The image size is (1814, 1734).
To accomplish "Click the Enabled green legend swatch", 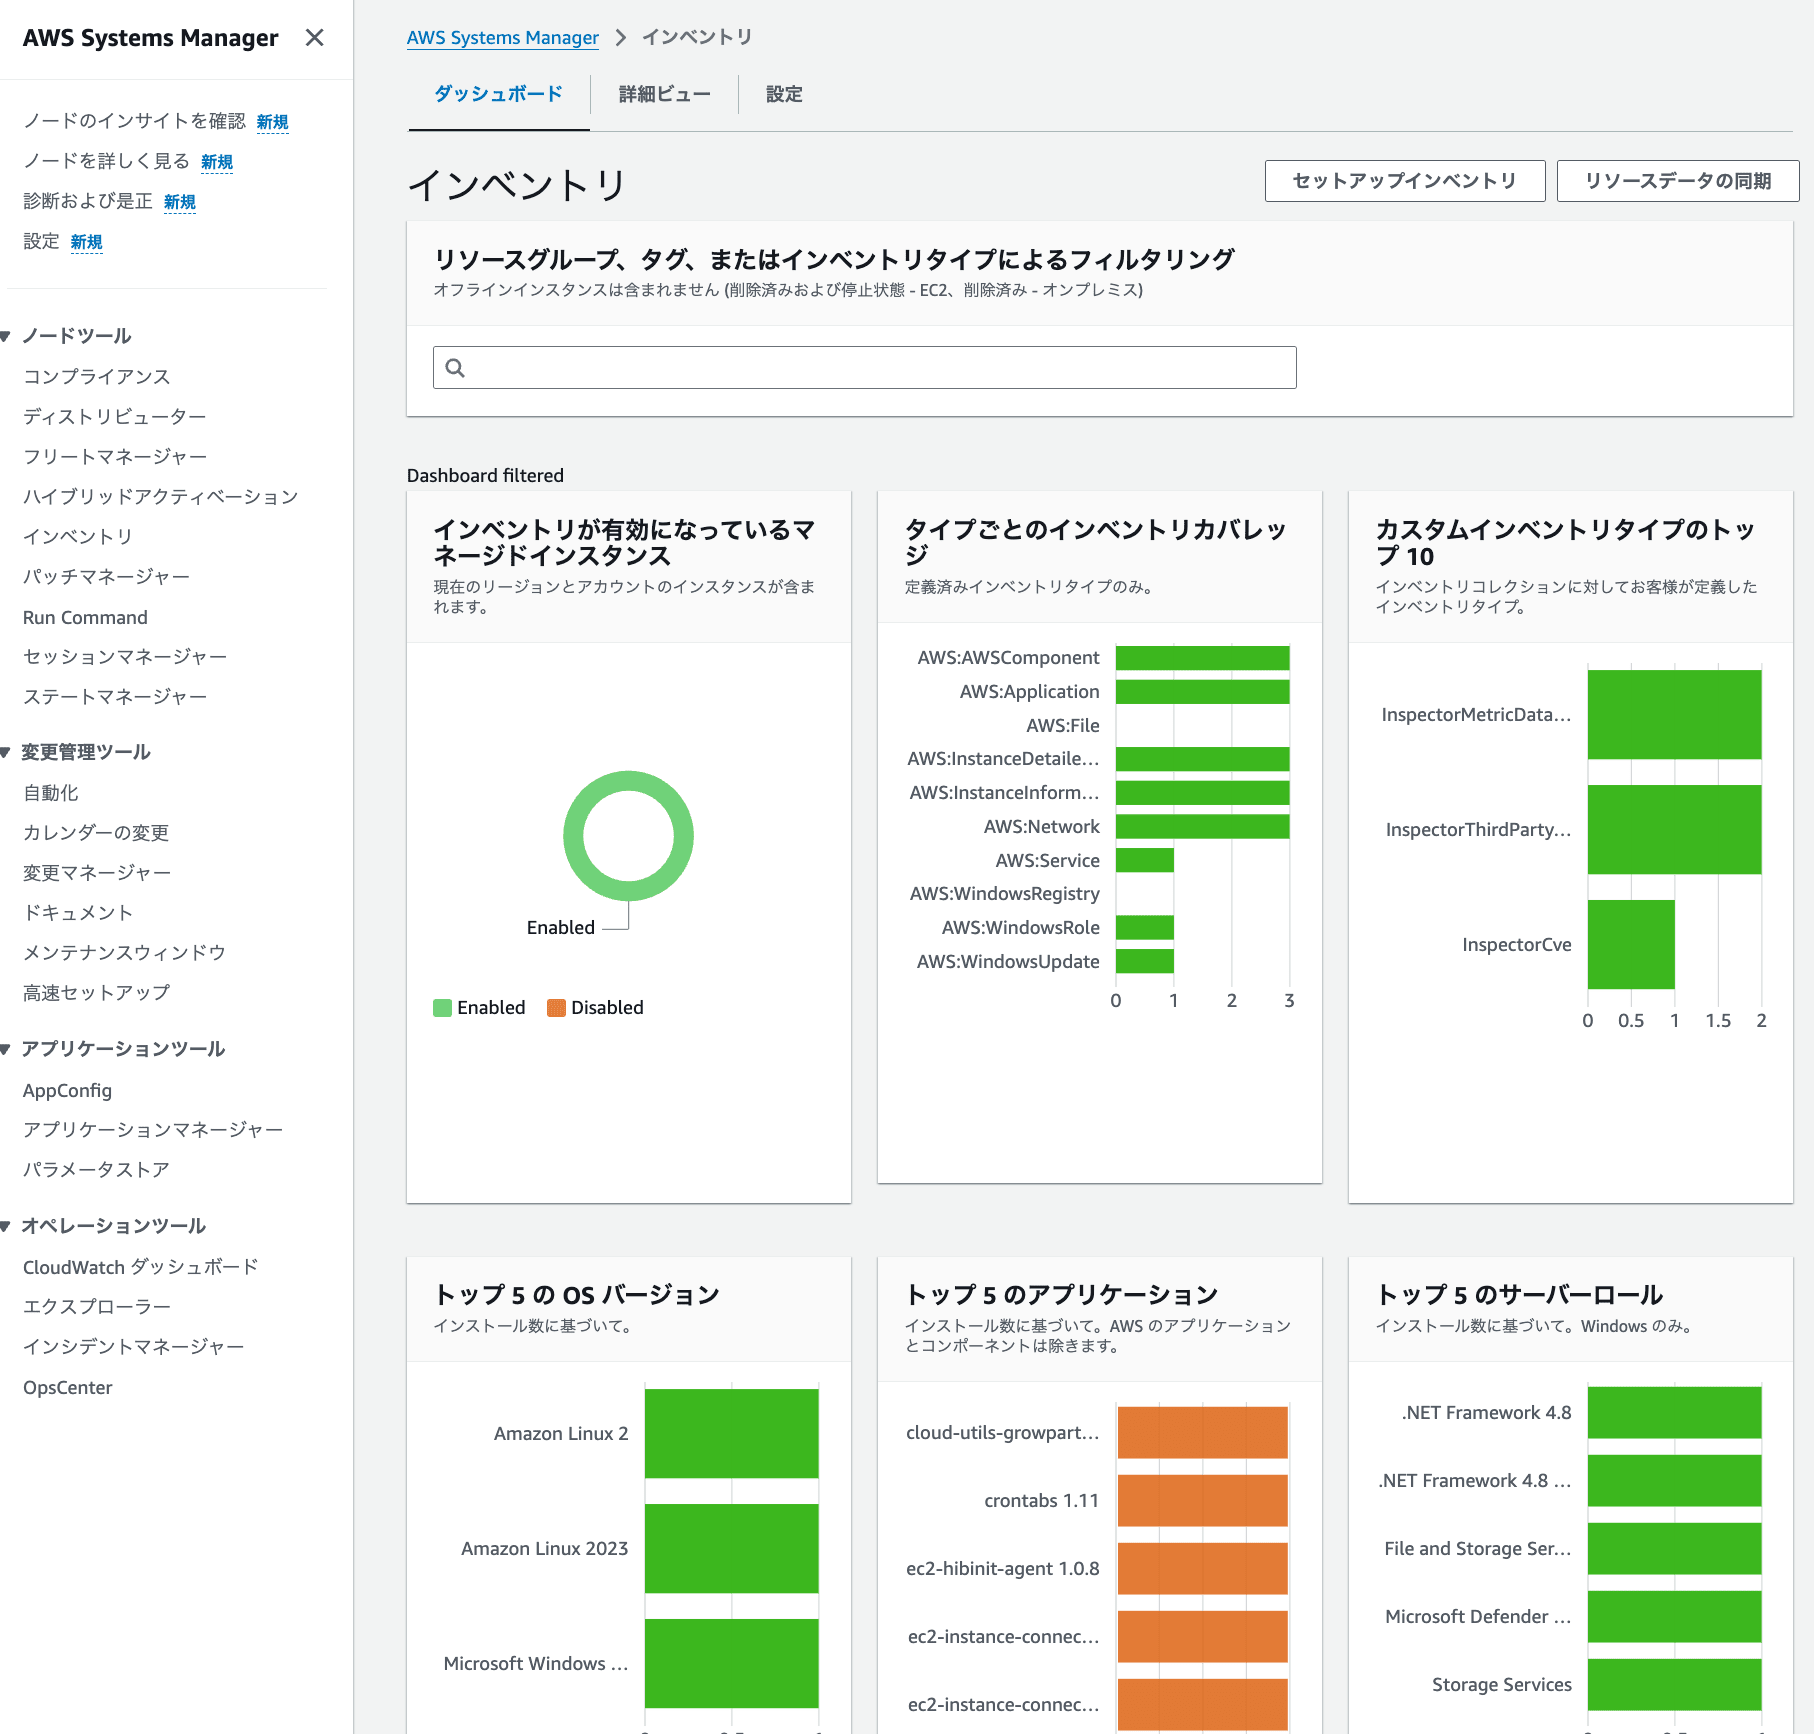I will click(x=442, y=1008).
